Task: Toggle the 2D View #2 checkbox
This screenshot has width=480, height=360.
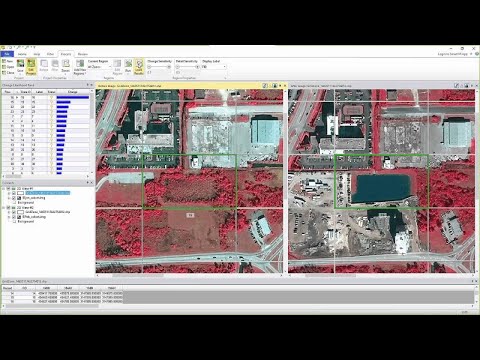Action: 9,207
